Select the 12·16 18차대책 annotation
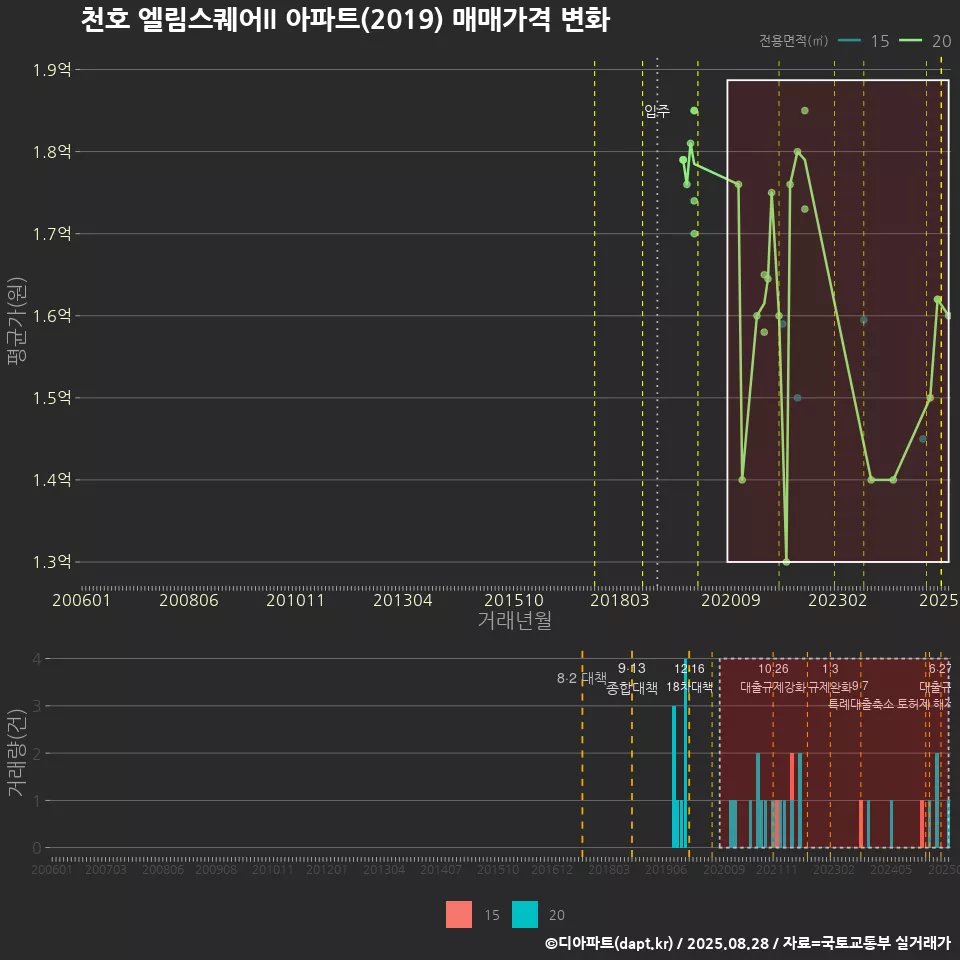960x960 pixels. pos(689,678)
